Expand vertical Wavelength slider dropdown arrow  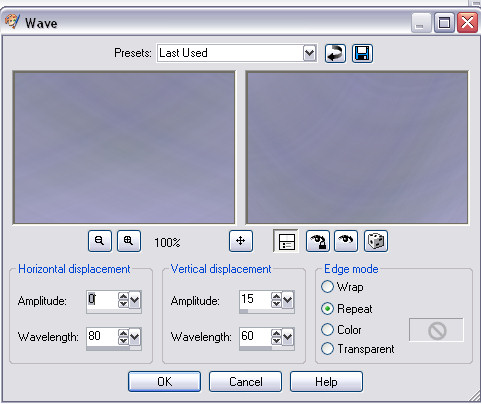(x=288, y=337)
